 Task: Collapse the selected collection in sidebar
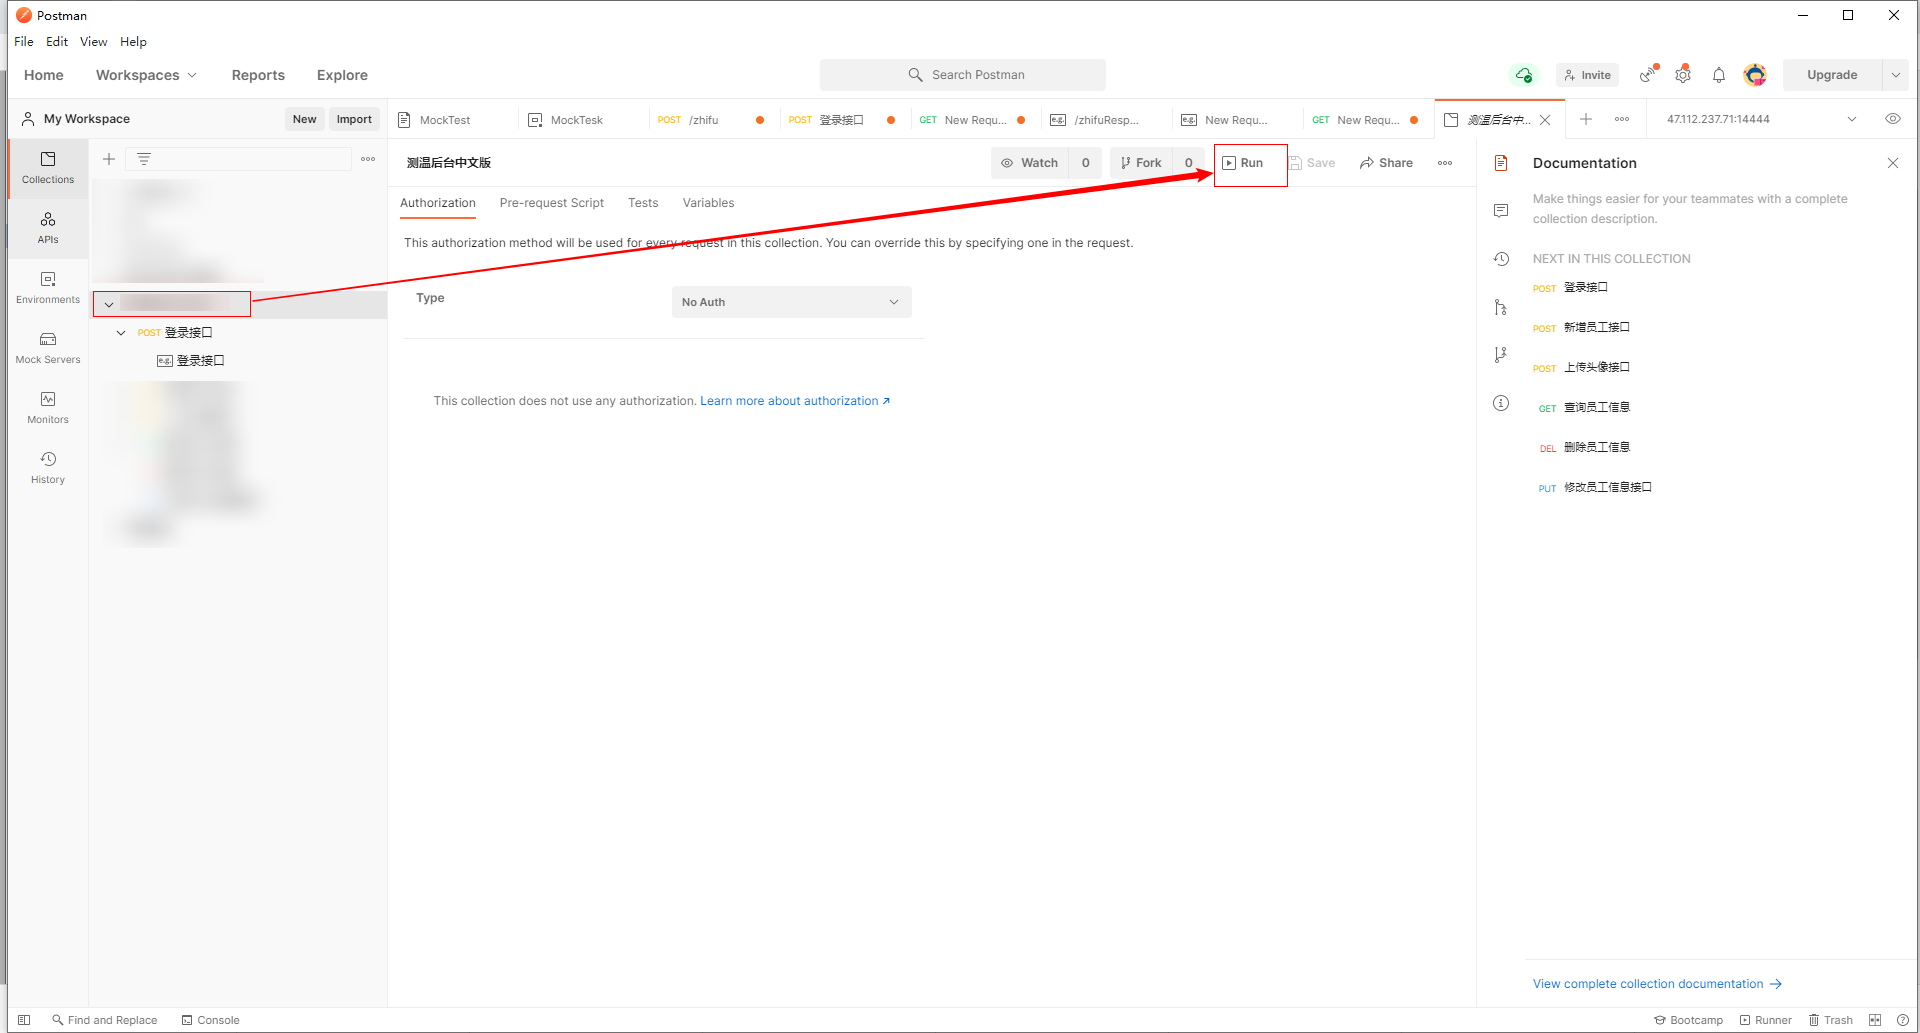point(109,304)
